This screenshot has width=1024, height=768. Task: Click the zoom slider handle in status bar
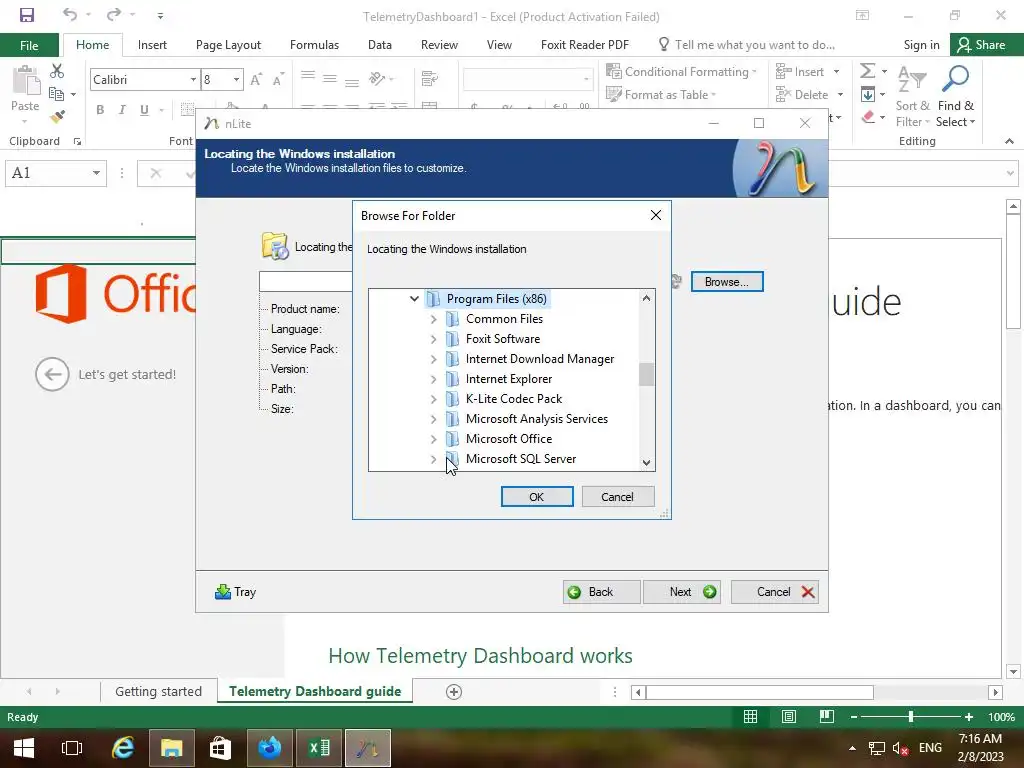tap(910, 717)
